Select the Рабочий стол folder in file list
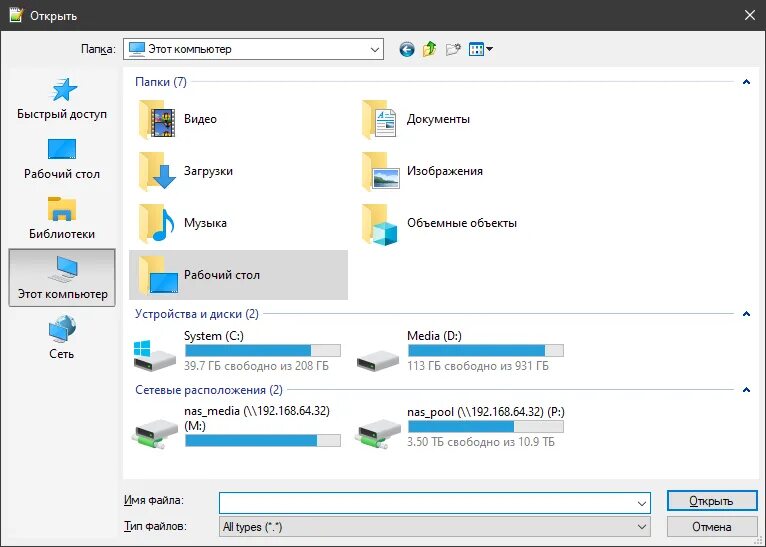Image resolution: width=766 pixels, height=547 pixels. tap(238, 275)
